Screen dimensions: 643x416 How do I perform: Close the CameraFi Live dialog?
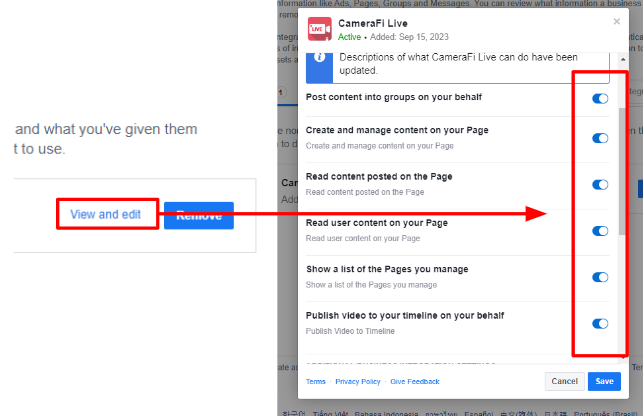pyautogui.click(x=616, y=21)
